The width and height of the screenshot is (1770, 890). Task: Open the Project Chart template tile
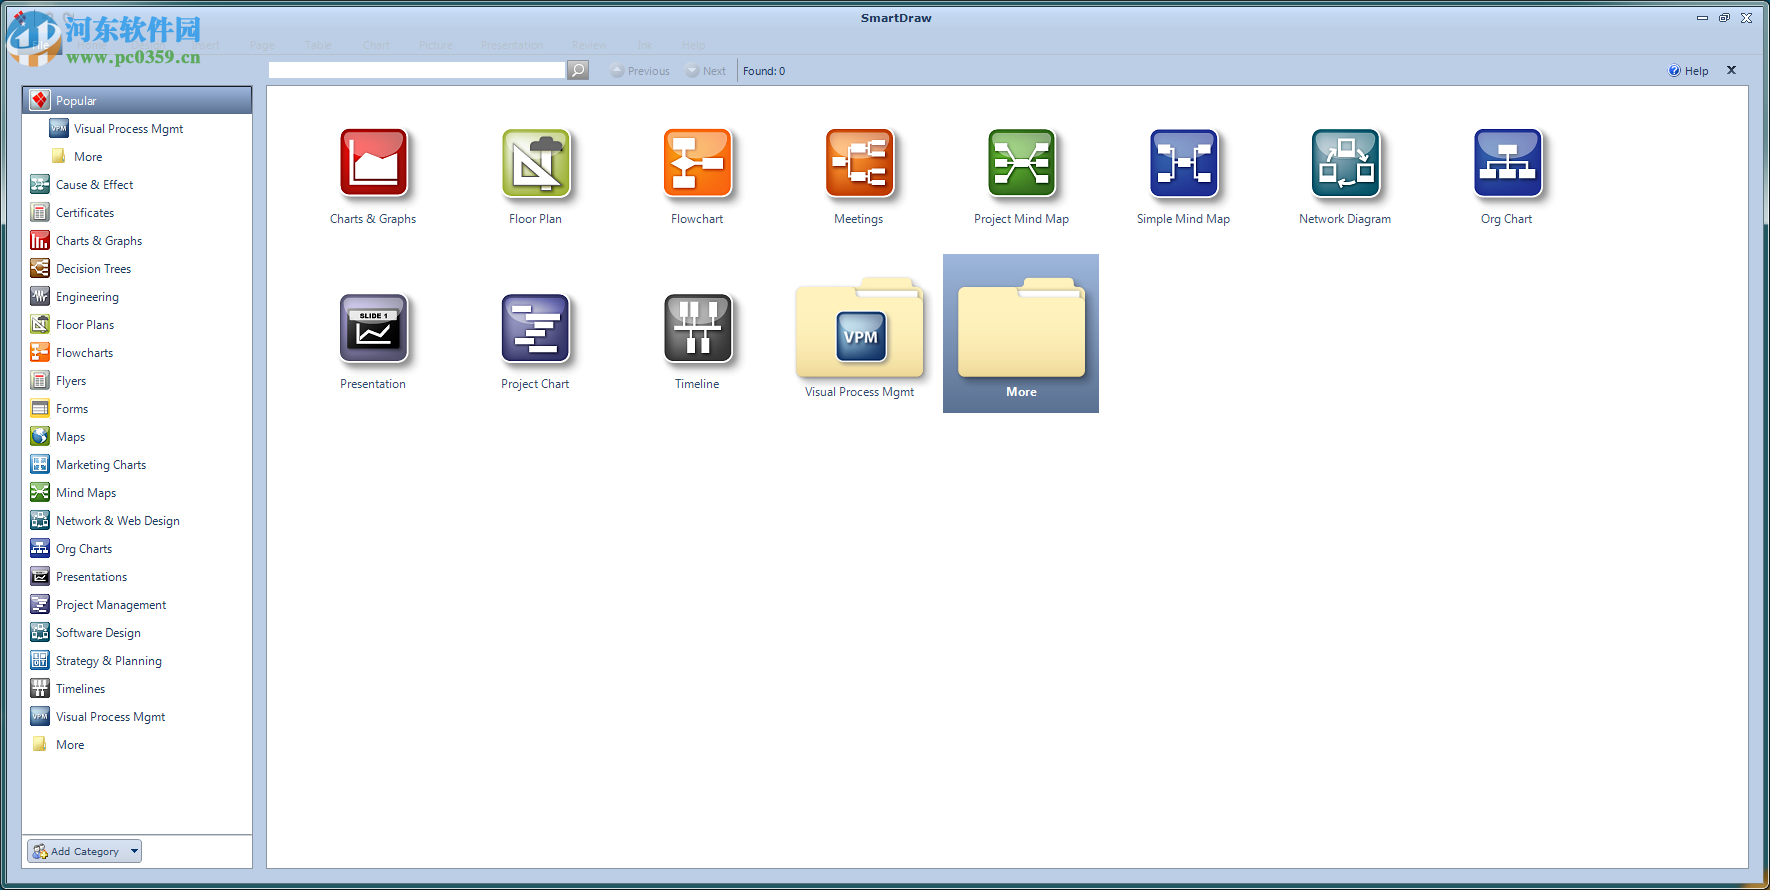[x=535, y=341]
